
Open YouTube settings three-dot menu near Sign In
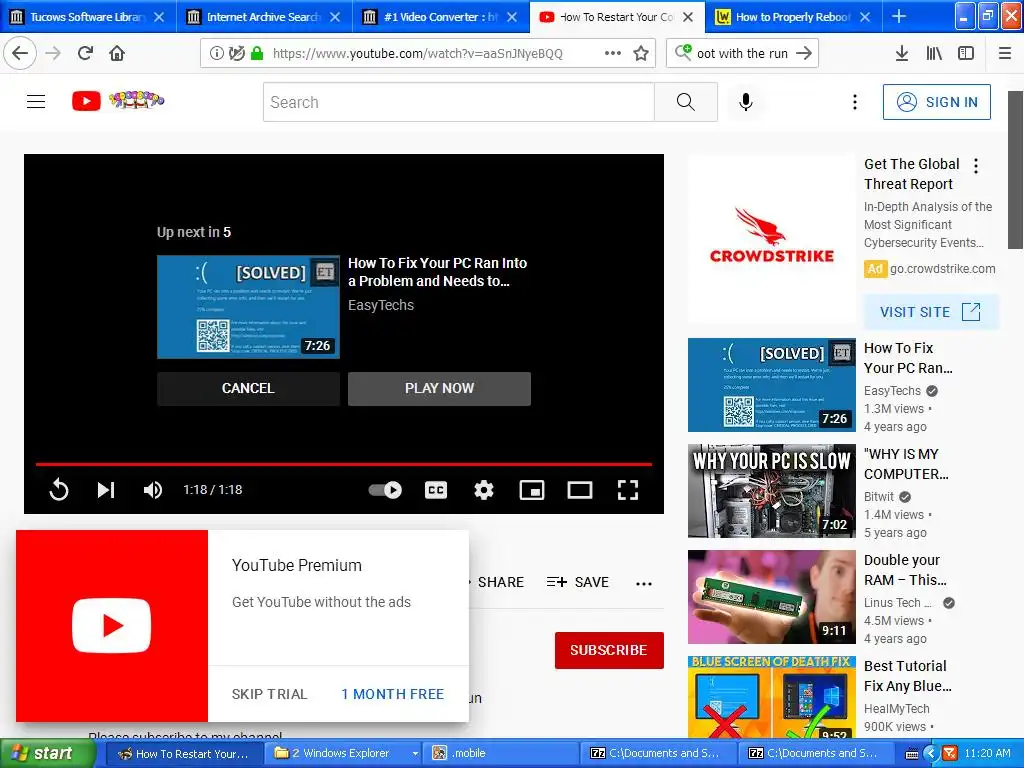pyautogui.click(x=855, y=102)
